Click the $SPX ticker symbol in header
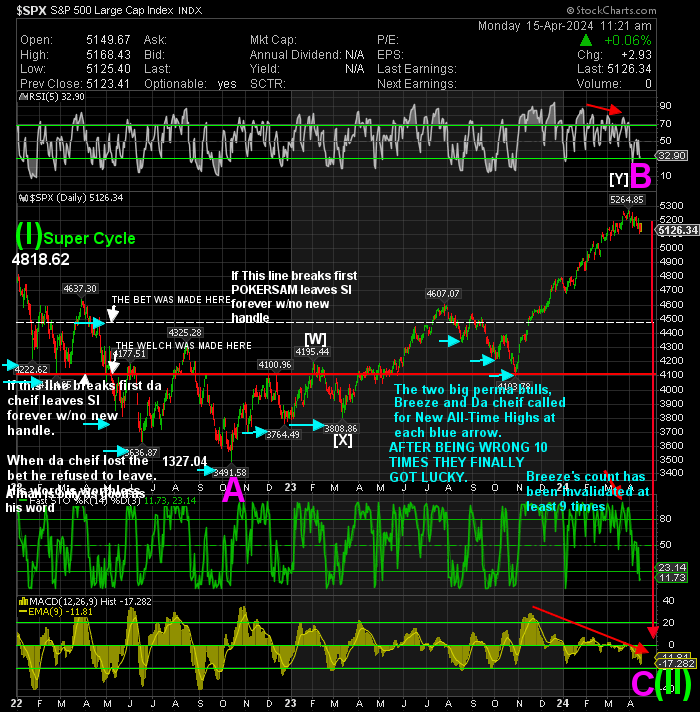700x712 pixels. click(31, 10)
